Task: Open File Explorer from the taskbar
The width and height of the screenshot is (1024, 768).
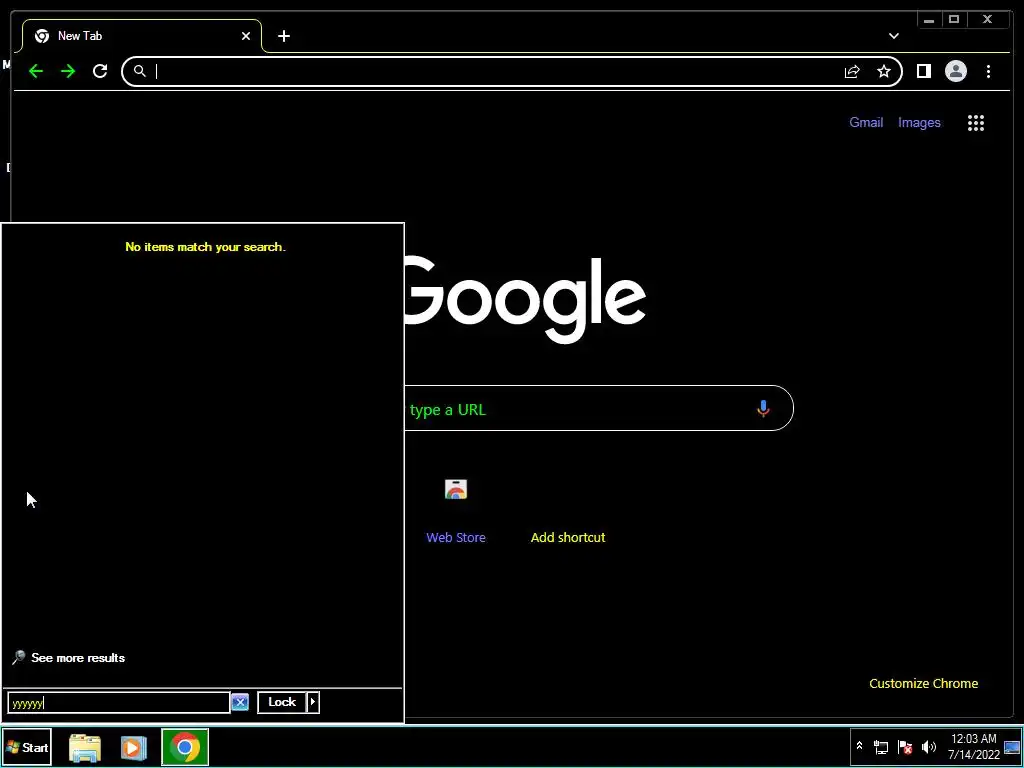Action: click(x=85, y=748)
